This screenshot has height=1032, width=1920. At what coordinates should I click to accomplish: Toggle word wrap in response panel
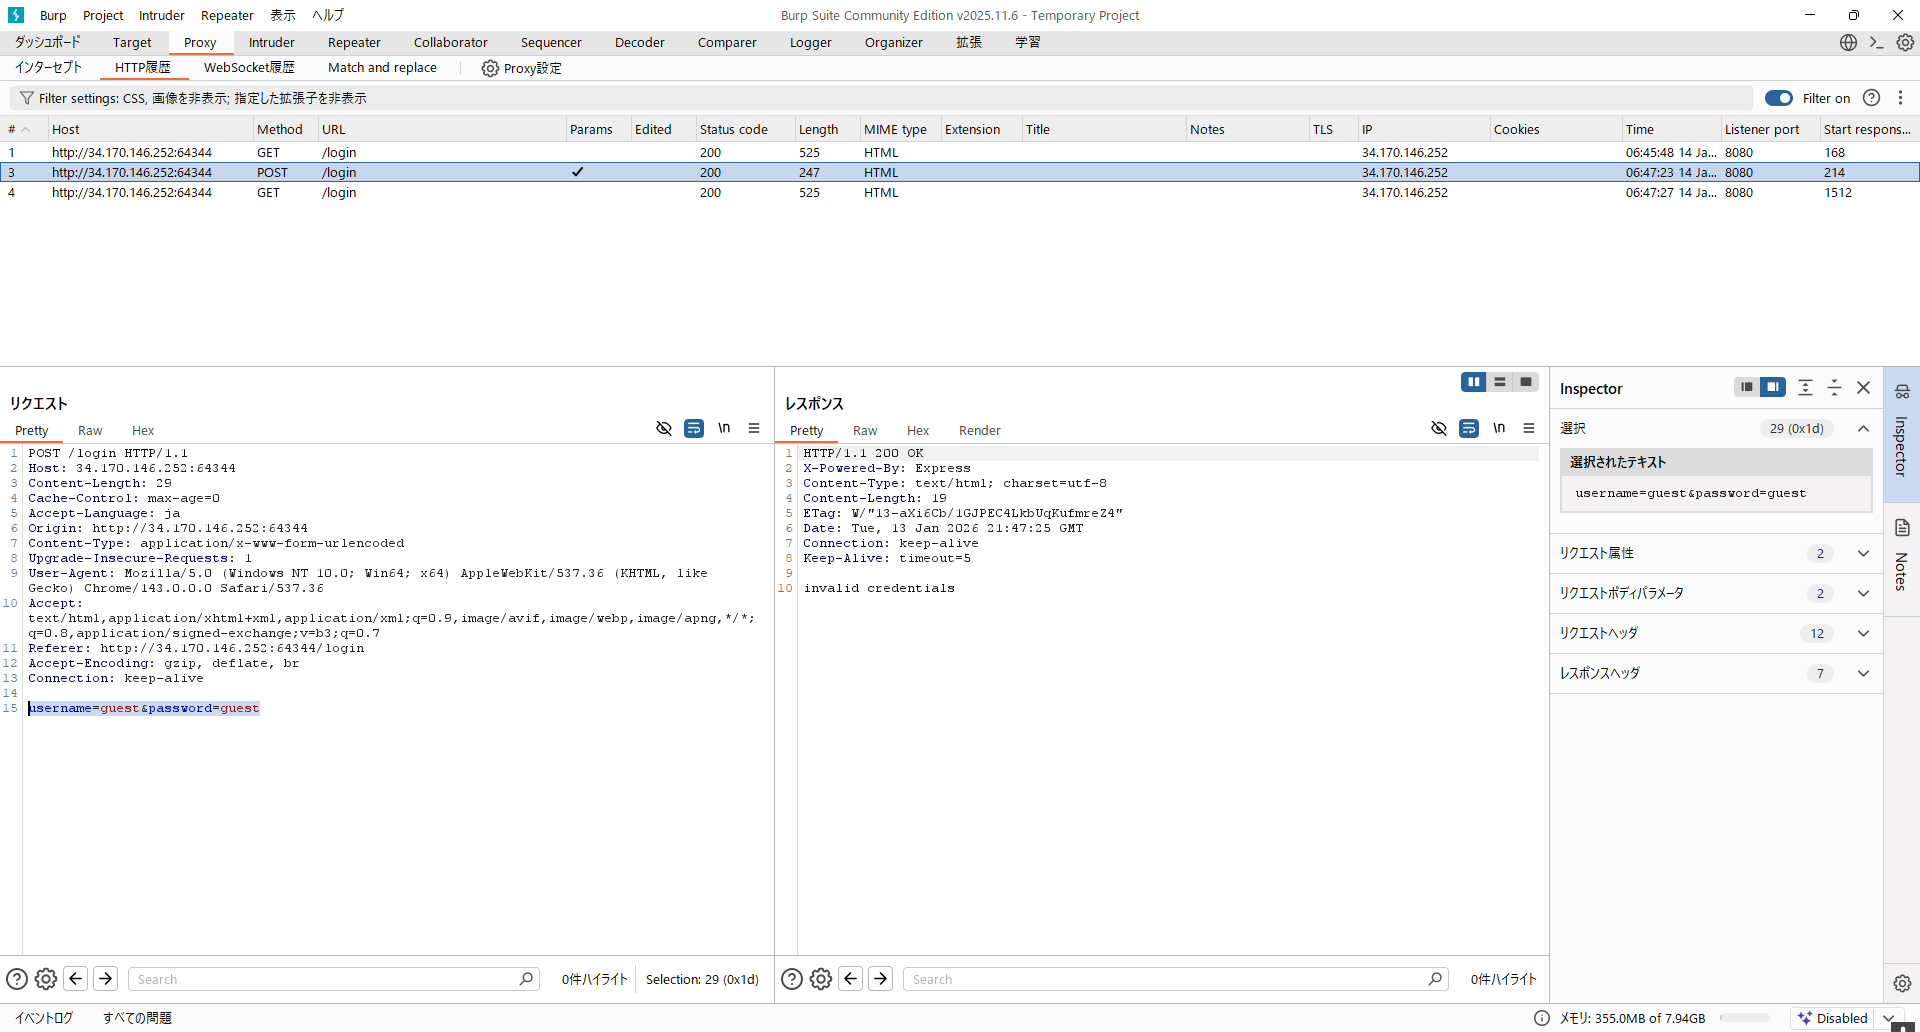coord(1469,428)
